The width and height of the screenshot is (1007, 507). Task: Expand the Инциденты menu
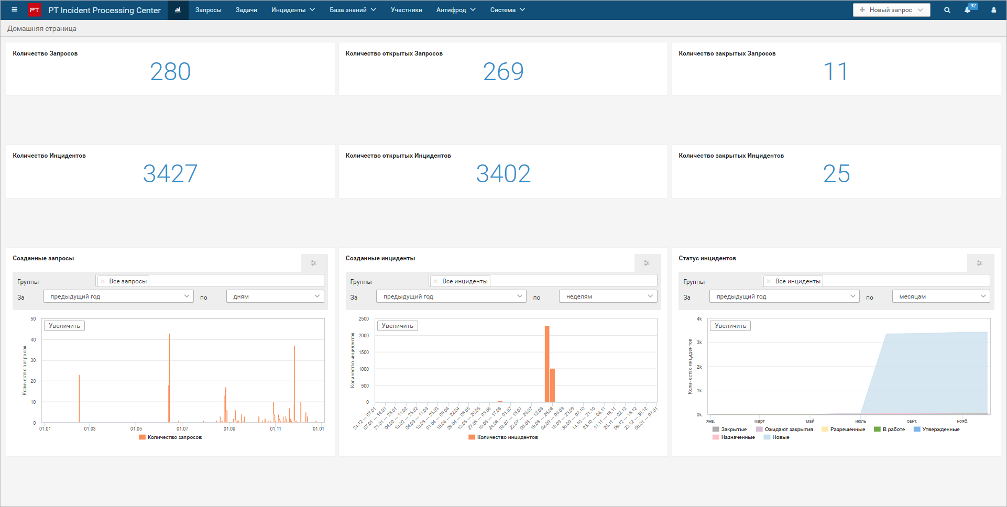point(293,10)
